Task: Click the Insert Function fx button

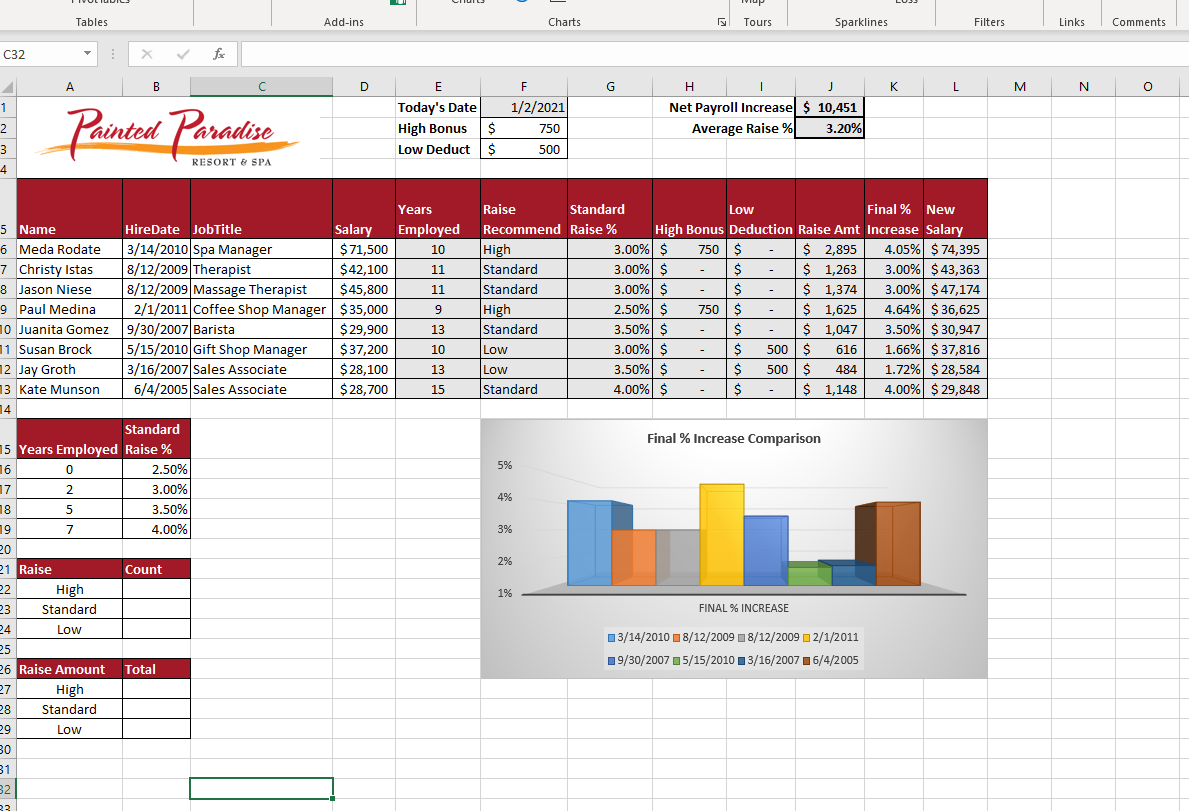Action: [x=218, y=54]
